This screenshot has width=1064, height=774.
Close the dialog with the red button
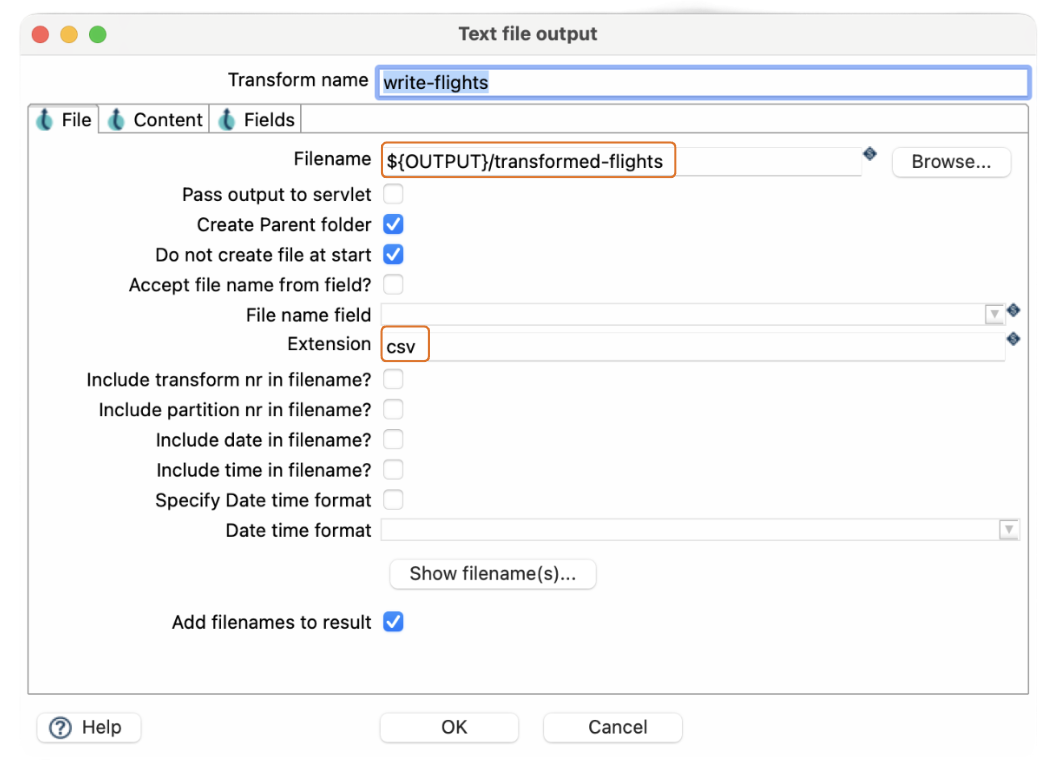tap(41, 34)
